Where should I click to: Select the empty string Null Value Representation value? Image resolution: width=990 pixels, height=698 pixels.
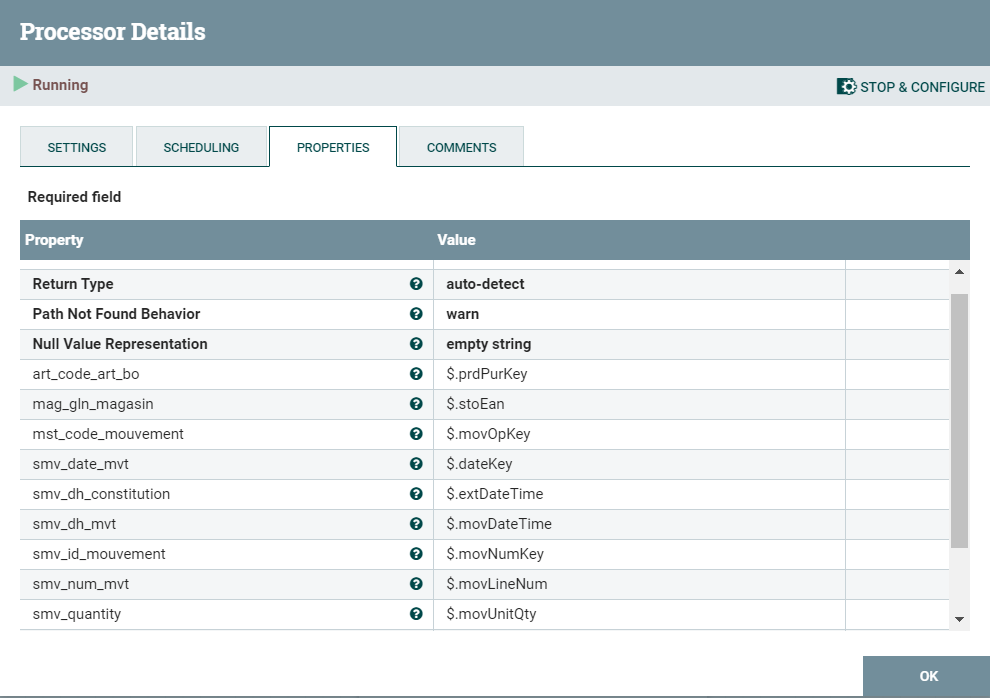pyautogui.click(x=489, y=344)
